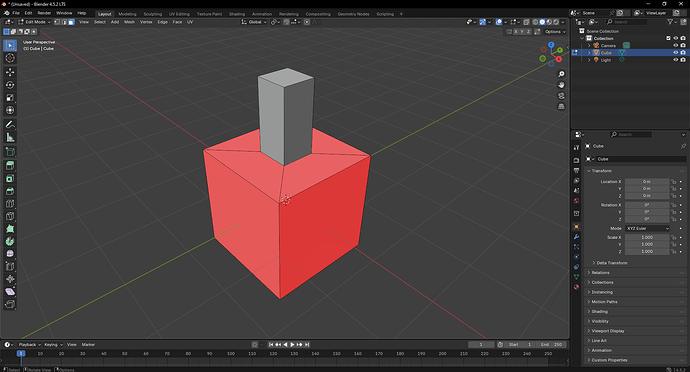Choose the Rip Region tool
The height and width of the screenshot is (372, 690).
(x=10, y=304)
